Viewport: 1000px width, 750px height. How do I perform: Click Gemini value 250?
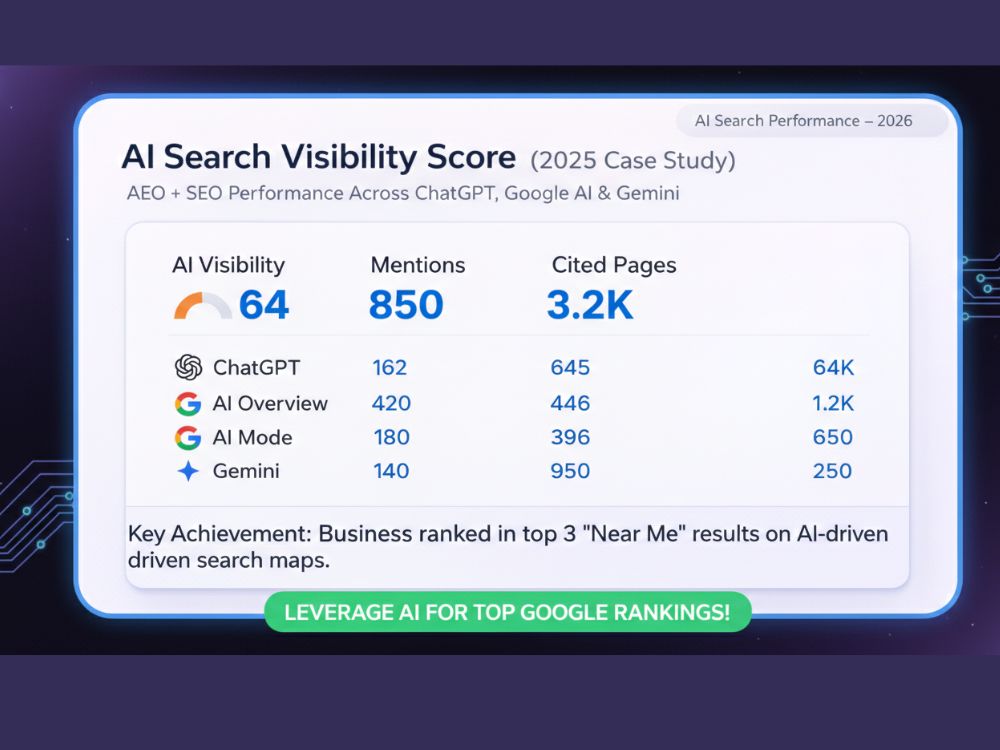(x=832, y=471)
